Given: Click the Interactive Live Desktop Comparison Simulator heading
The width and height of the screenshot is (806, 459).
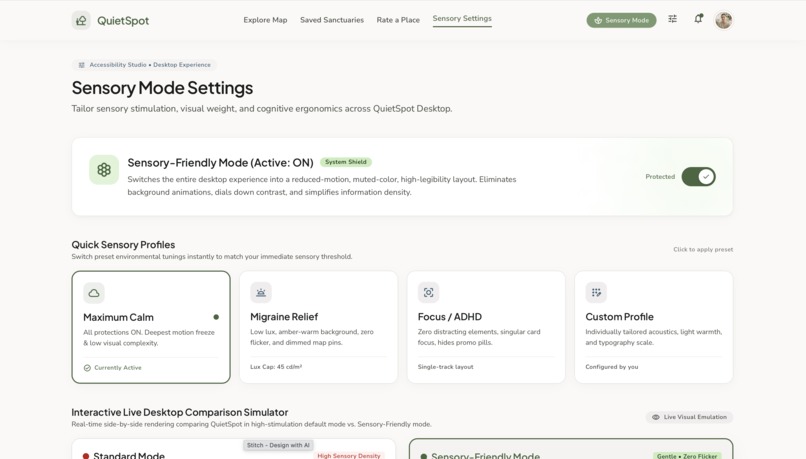Looking at the screenshot, I should tap(179, 412).
